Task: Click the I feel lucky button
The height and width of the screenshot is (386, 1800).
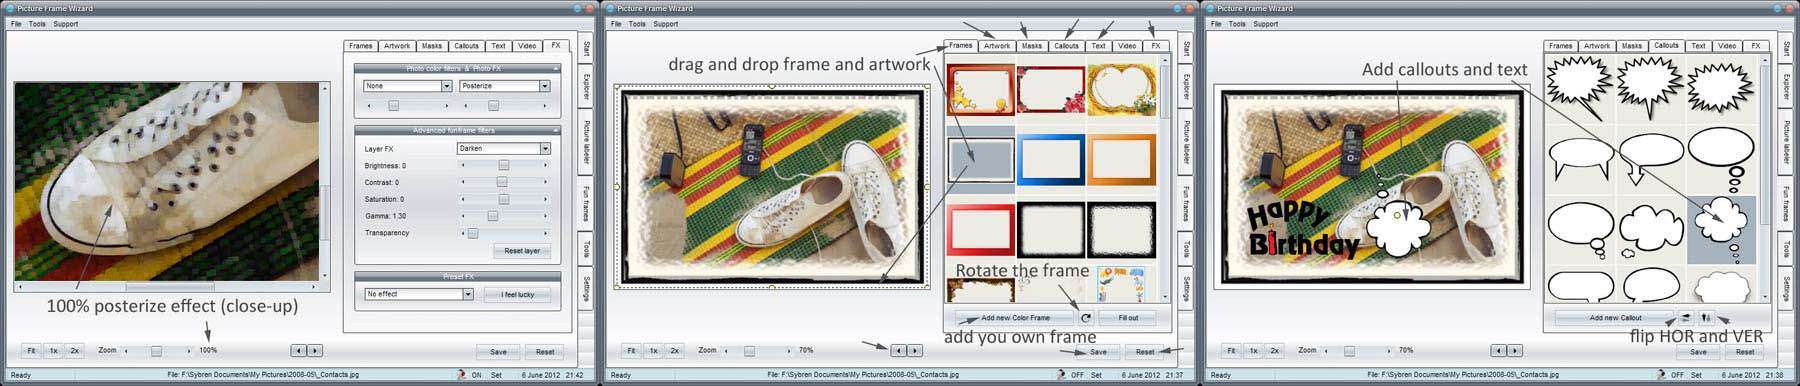Action: coord(518,294)
